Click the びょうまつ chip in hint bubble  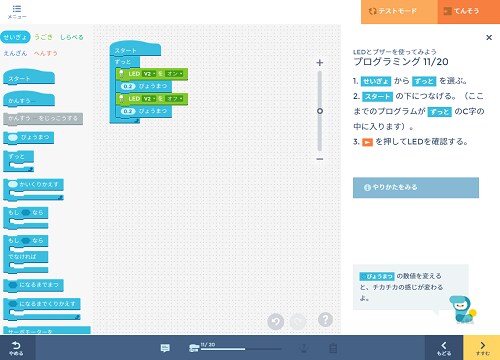[x=377, y=276]
